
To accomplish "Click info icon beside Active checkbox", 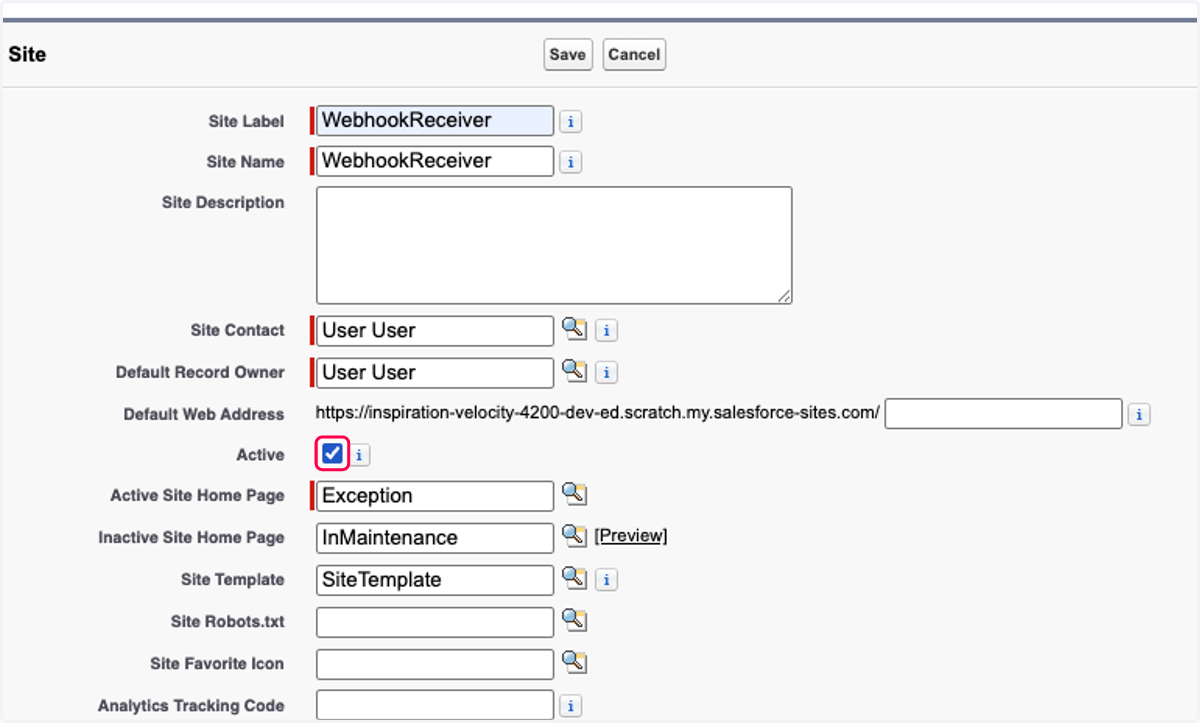I will 359,455.
